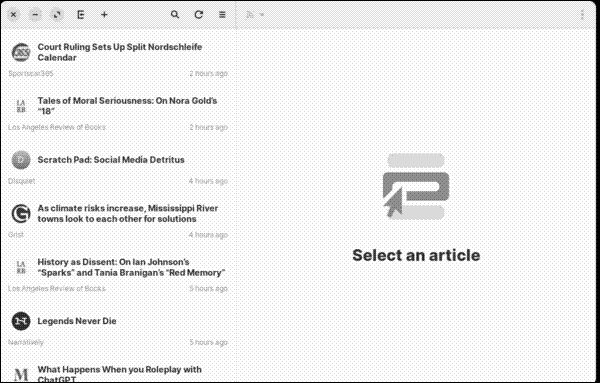Image resolution: width=600 pixels, height=383 pixels.
Task: Click Disquiet feed avatar icon
Action: [x=21, y=160]
